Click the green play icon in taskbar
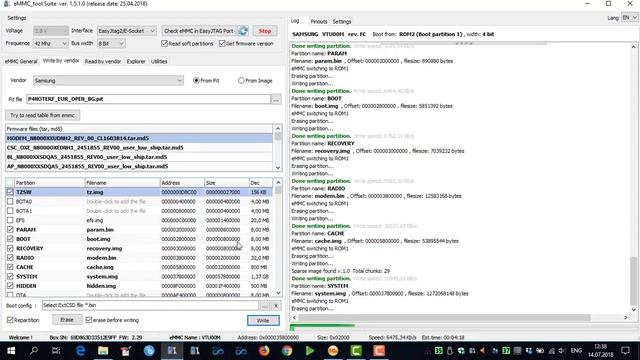Image resolution: width=640 pixels, height=360 pixels. tap(310, 351)
